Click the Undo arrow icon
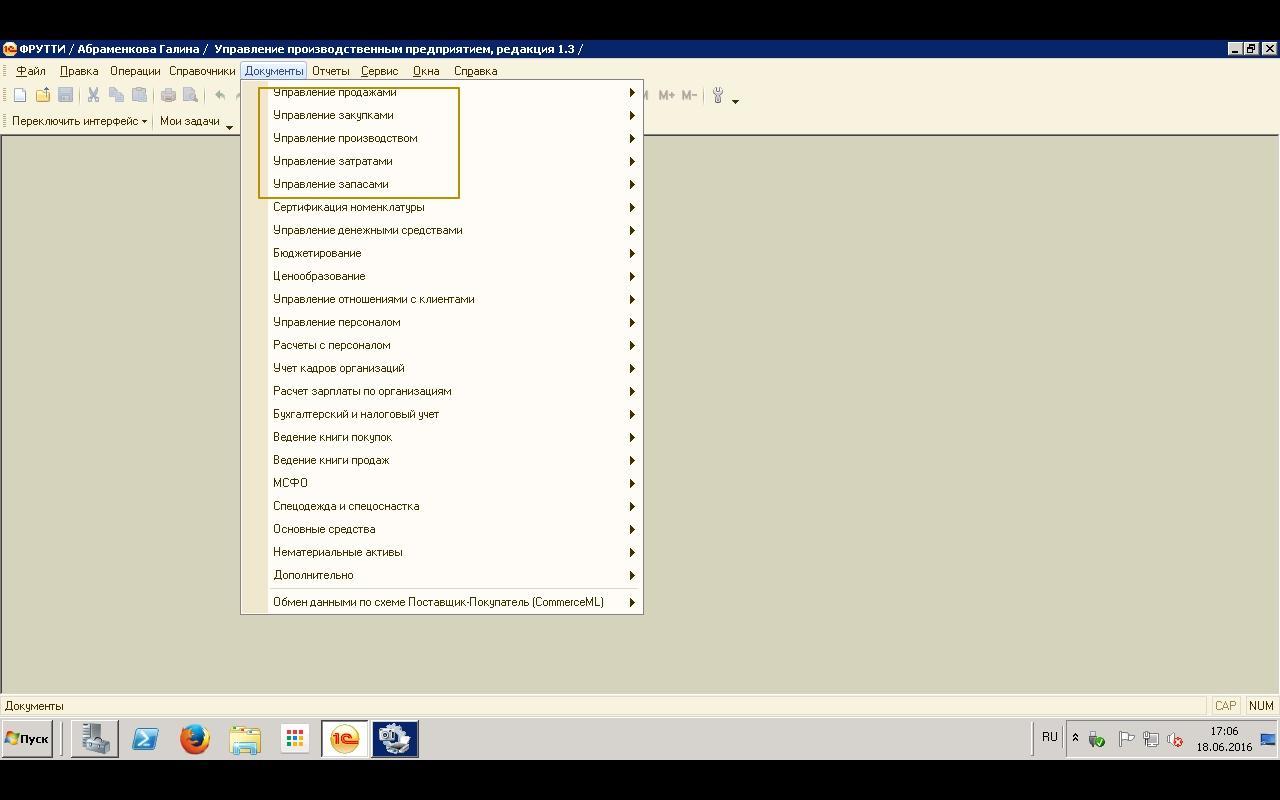 pos(220,95)
